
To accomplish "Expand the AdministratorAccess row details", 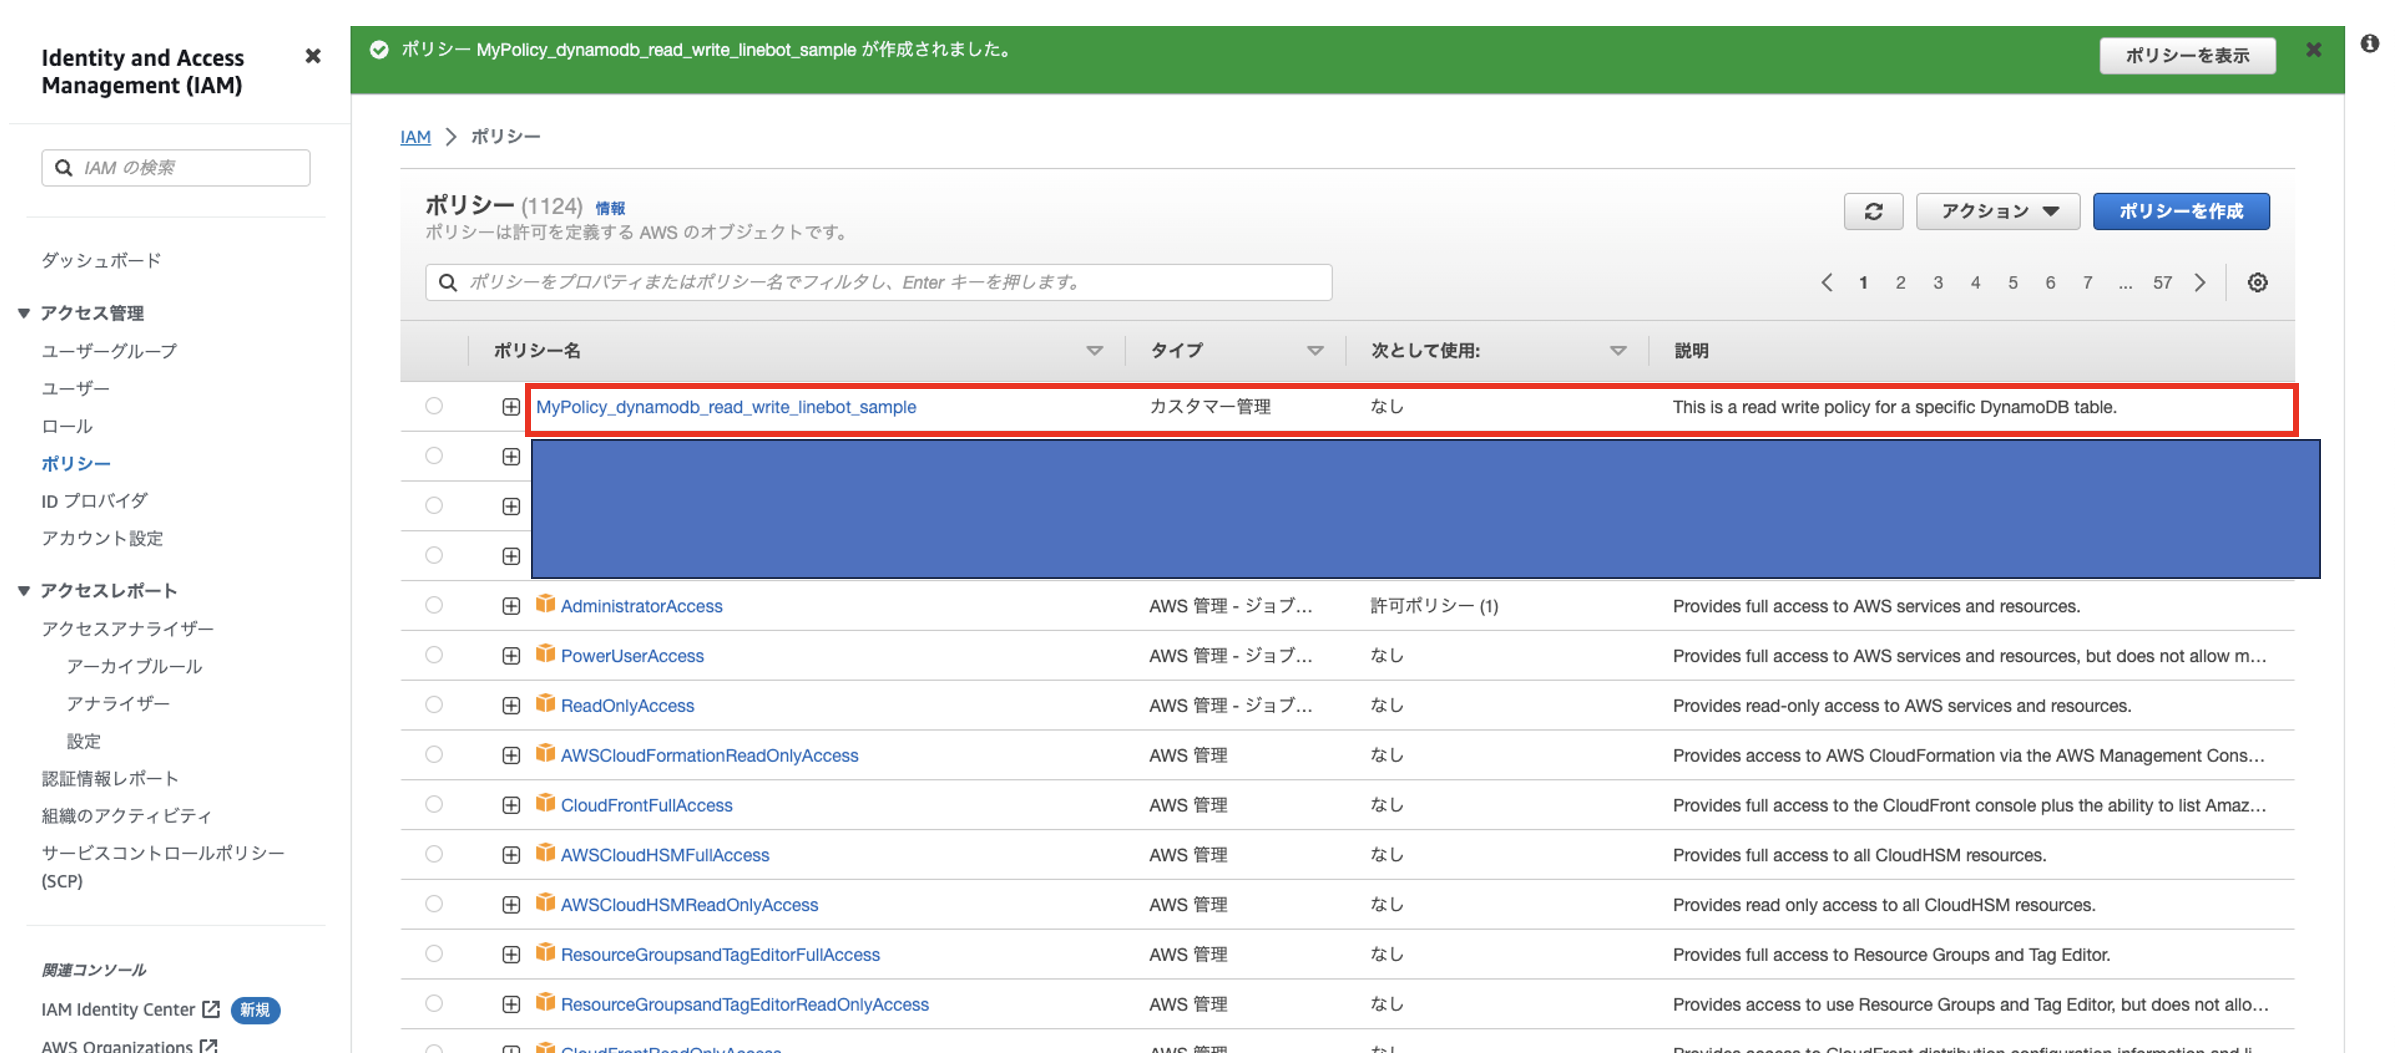I will pos(511,606).
